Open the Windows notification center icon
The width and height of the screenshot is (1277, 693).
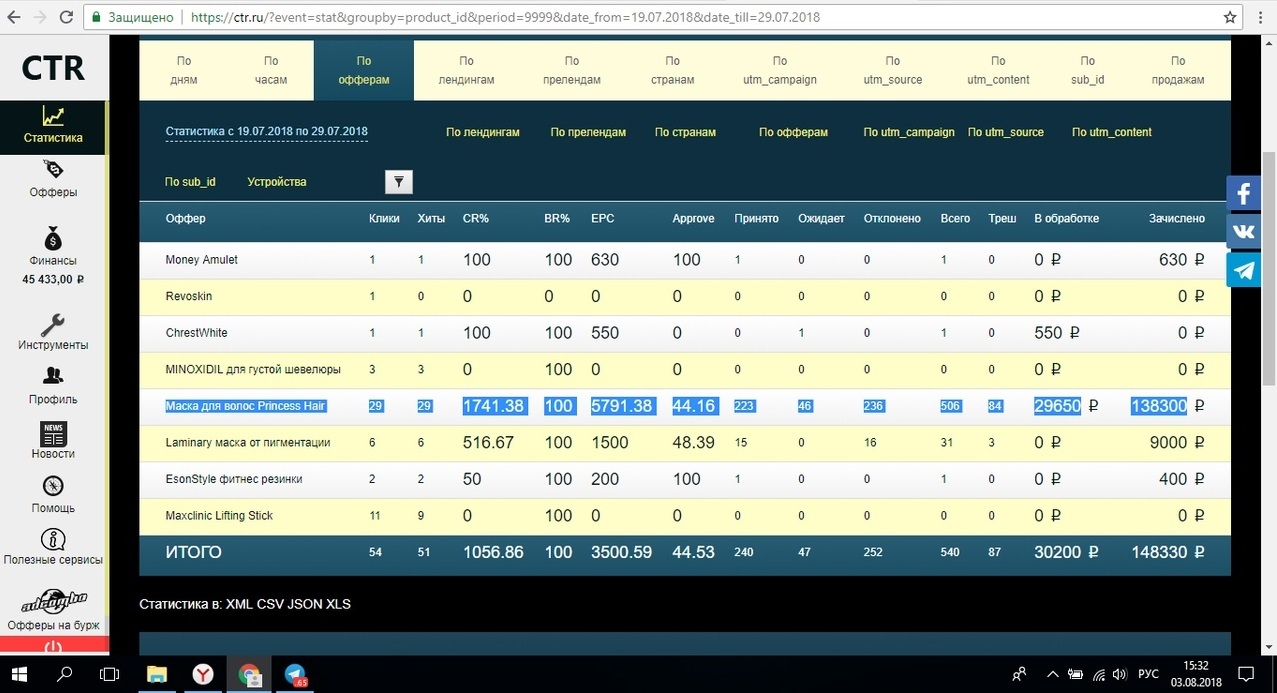pos(1246,674)
